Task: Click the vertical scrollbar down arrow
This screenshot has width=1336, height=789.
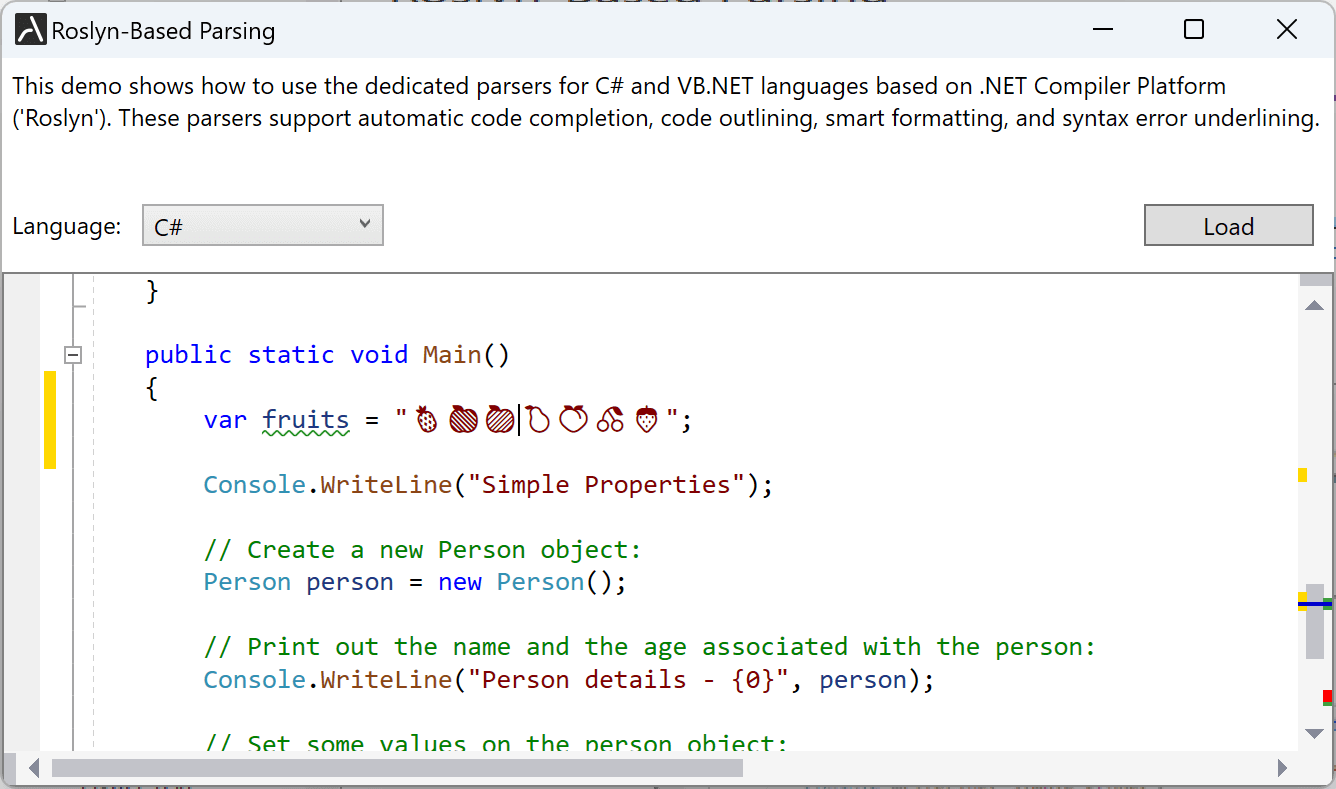Action: [x=1315, y=734]
